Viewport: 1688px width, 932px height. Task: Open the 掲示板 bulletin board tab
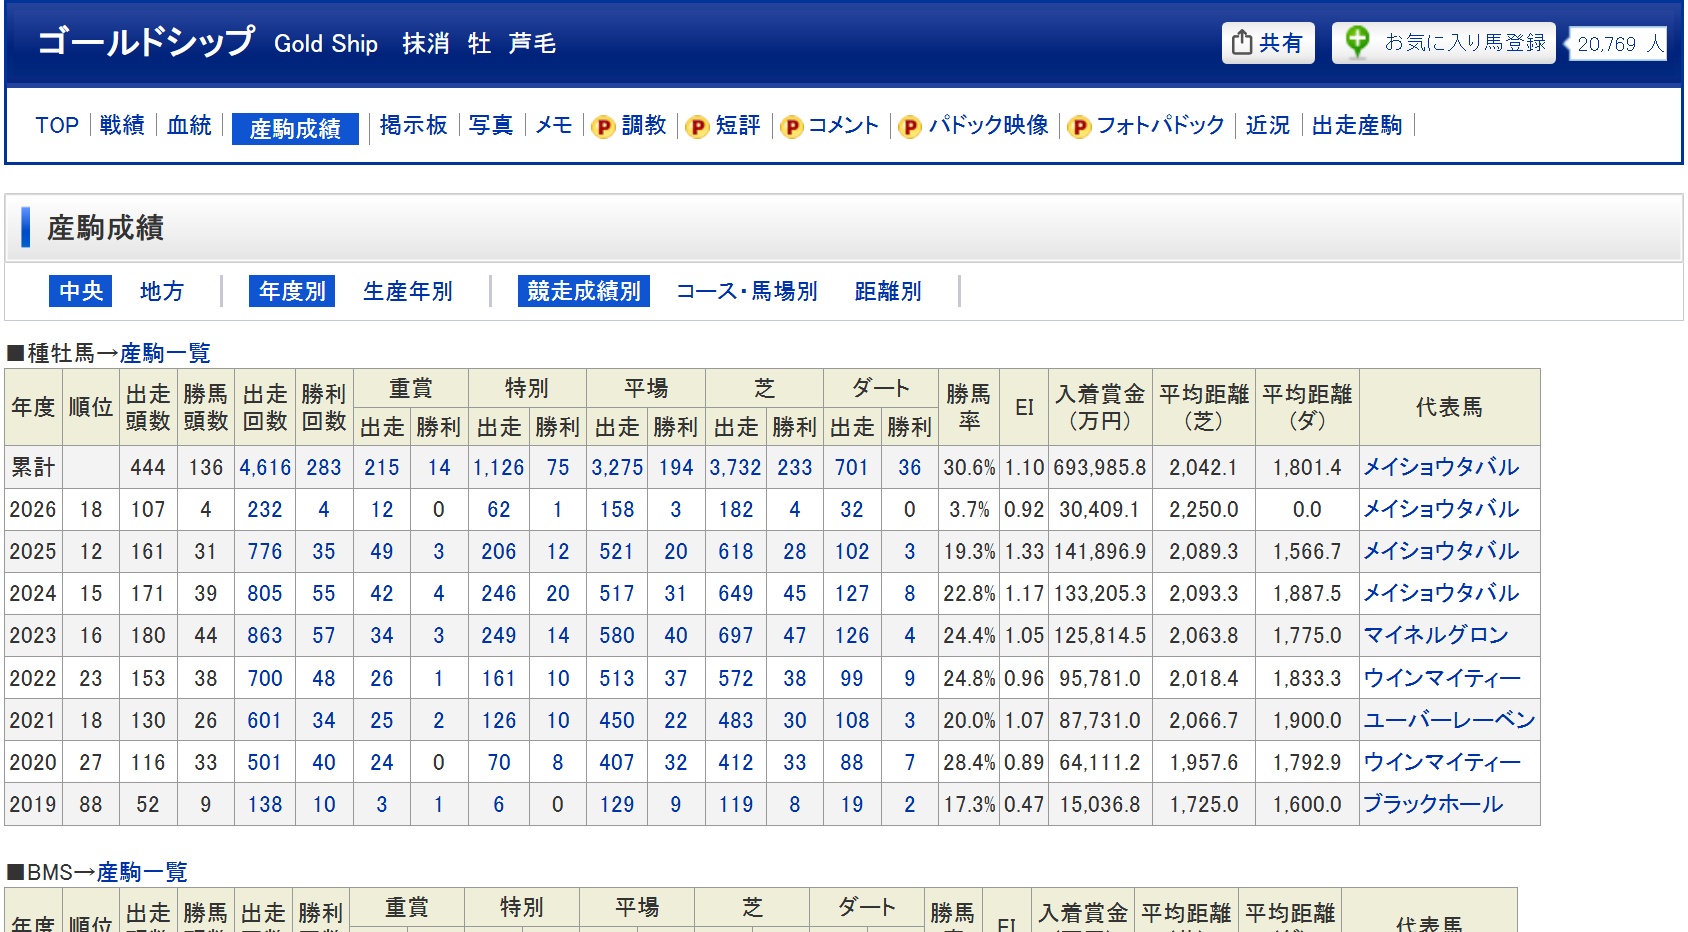coord(413,125)
